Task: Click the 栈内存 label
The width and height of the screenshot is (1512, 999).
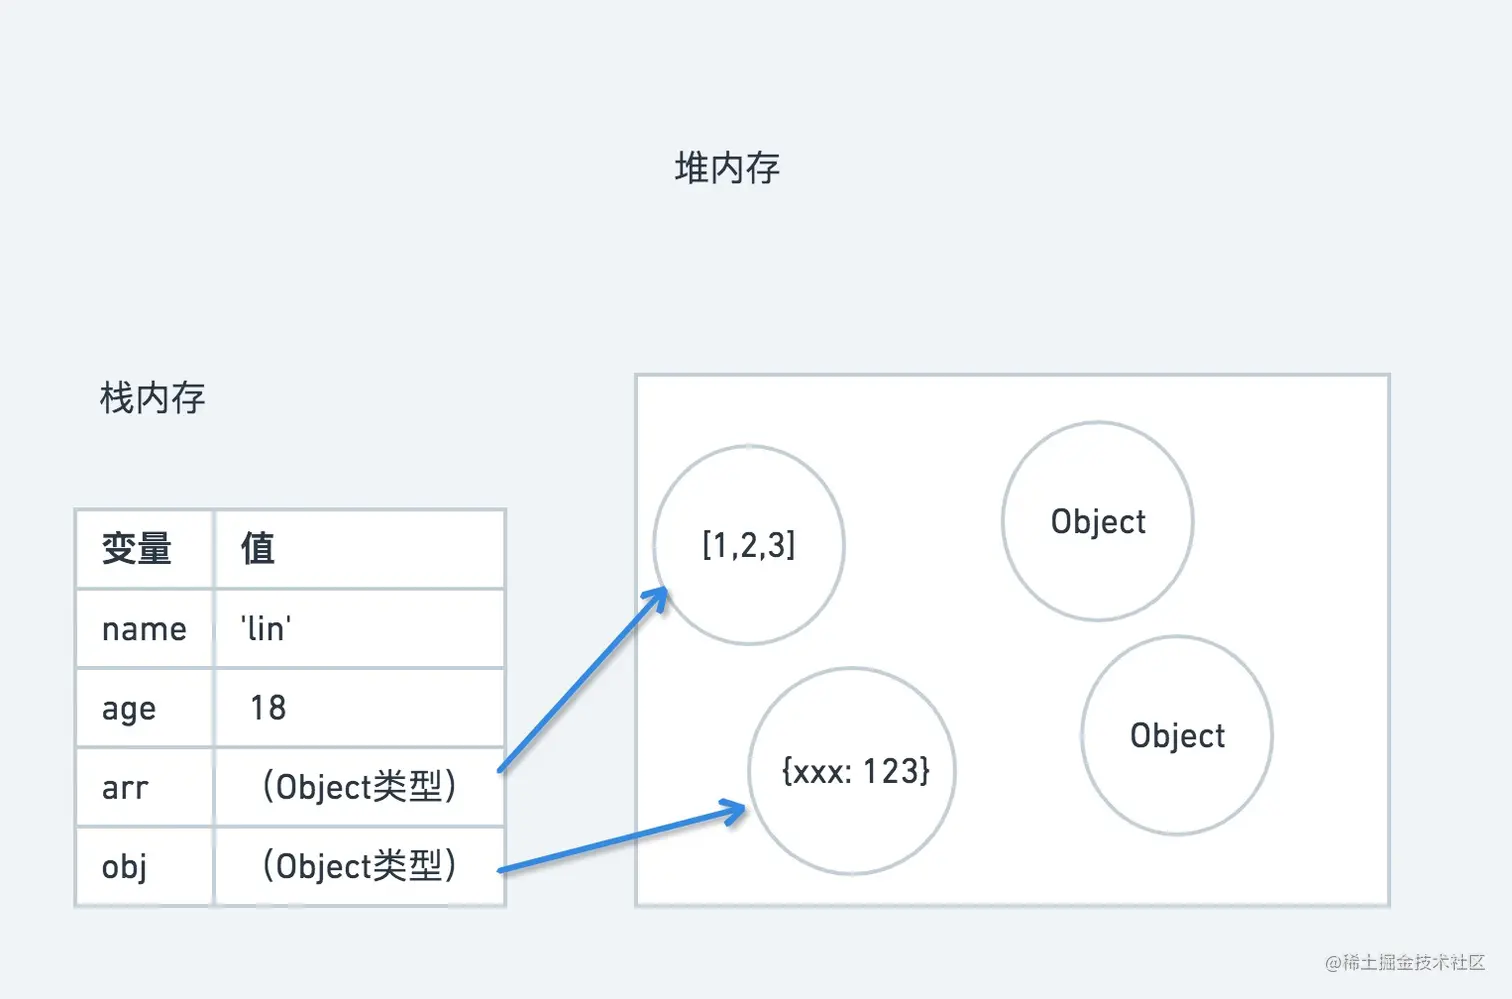Action: [x=152, y=398]
